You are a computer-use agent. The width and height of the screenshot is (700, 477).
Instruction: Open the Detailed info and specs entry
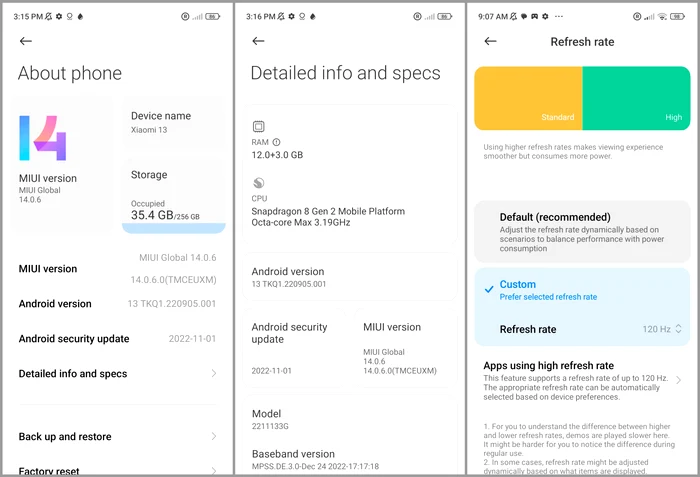(x=117, y=373)
